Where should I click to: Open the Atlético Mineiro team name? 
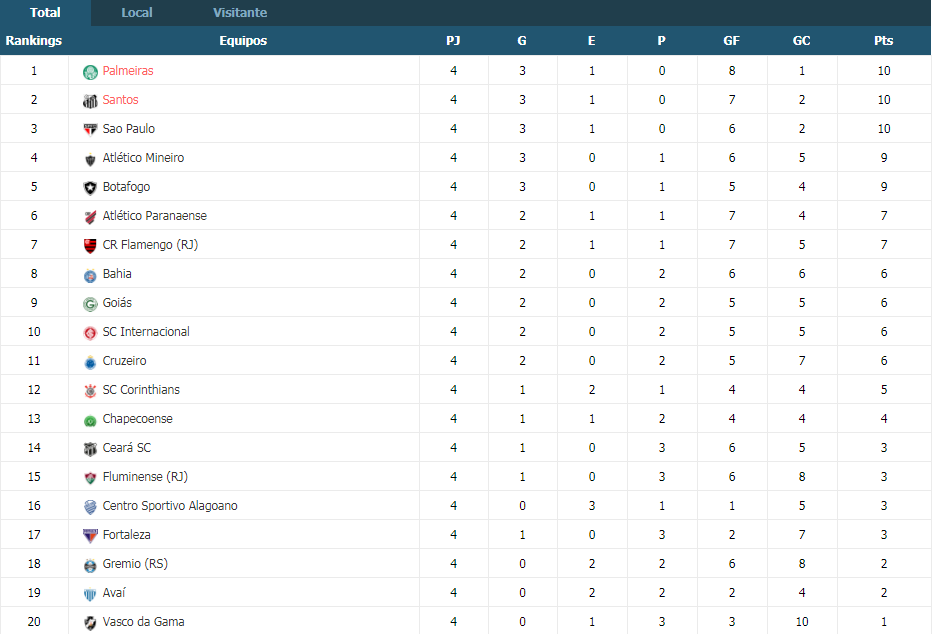pos(143,157)
